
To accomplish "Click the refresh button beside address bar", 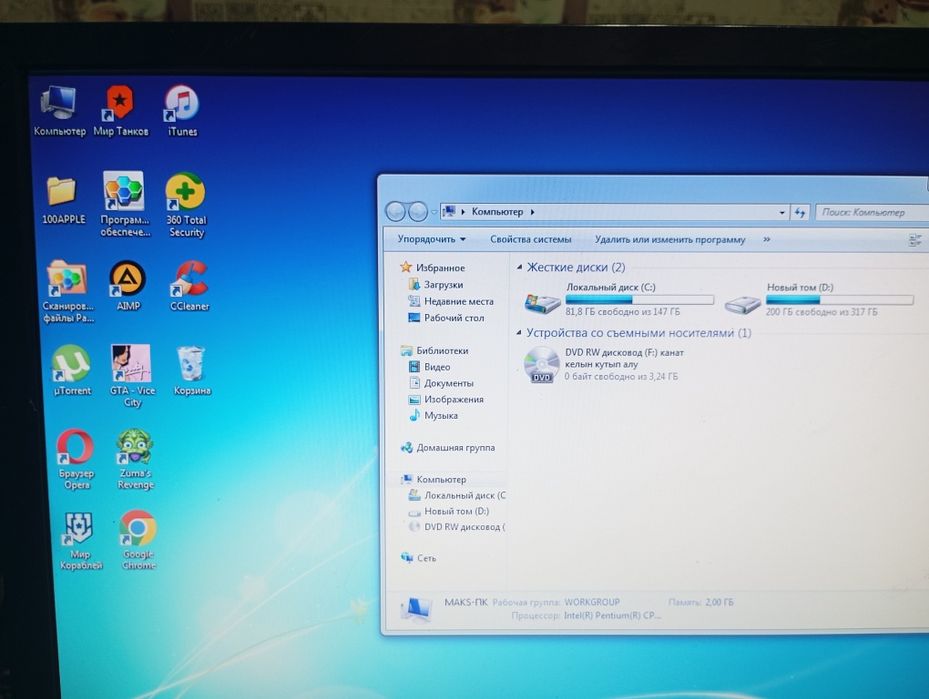I will pyautogui.click(x=800, y=213).
